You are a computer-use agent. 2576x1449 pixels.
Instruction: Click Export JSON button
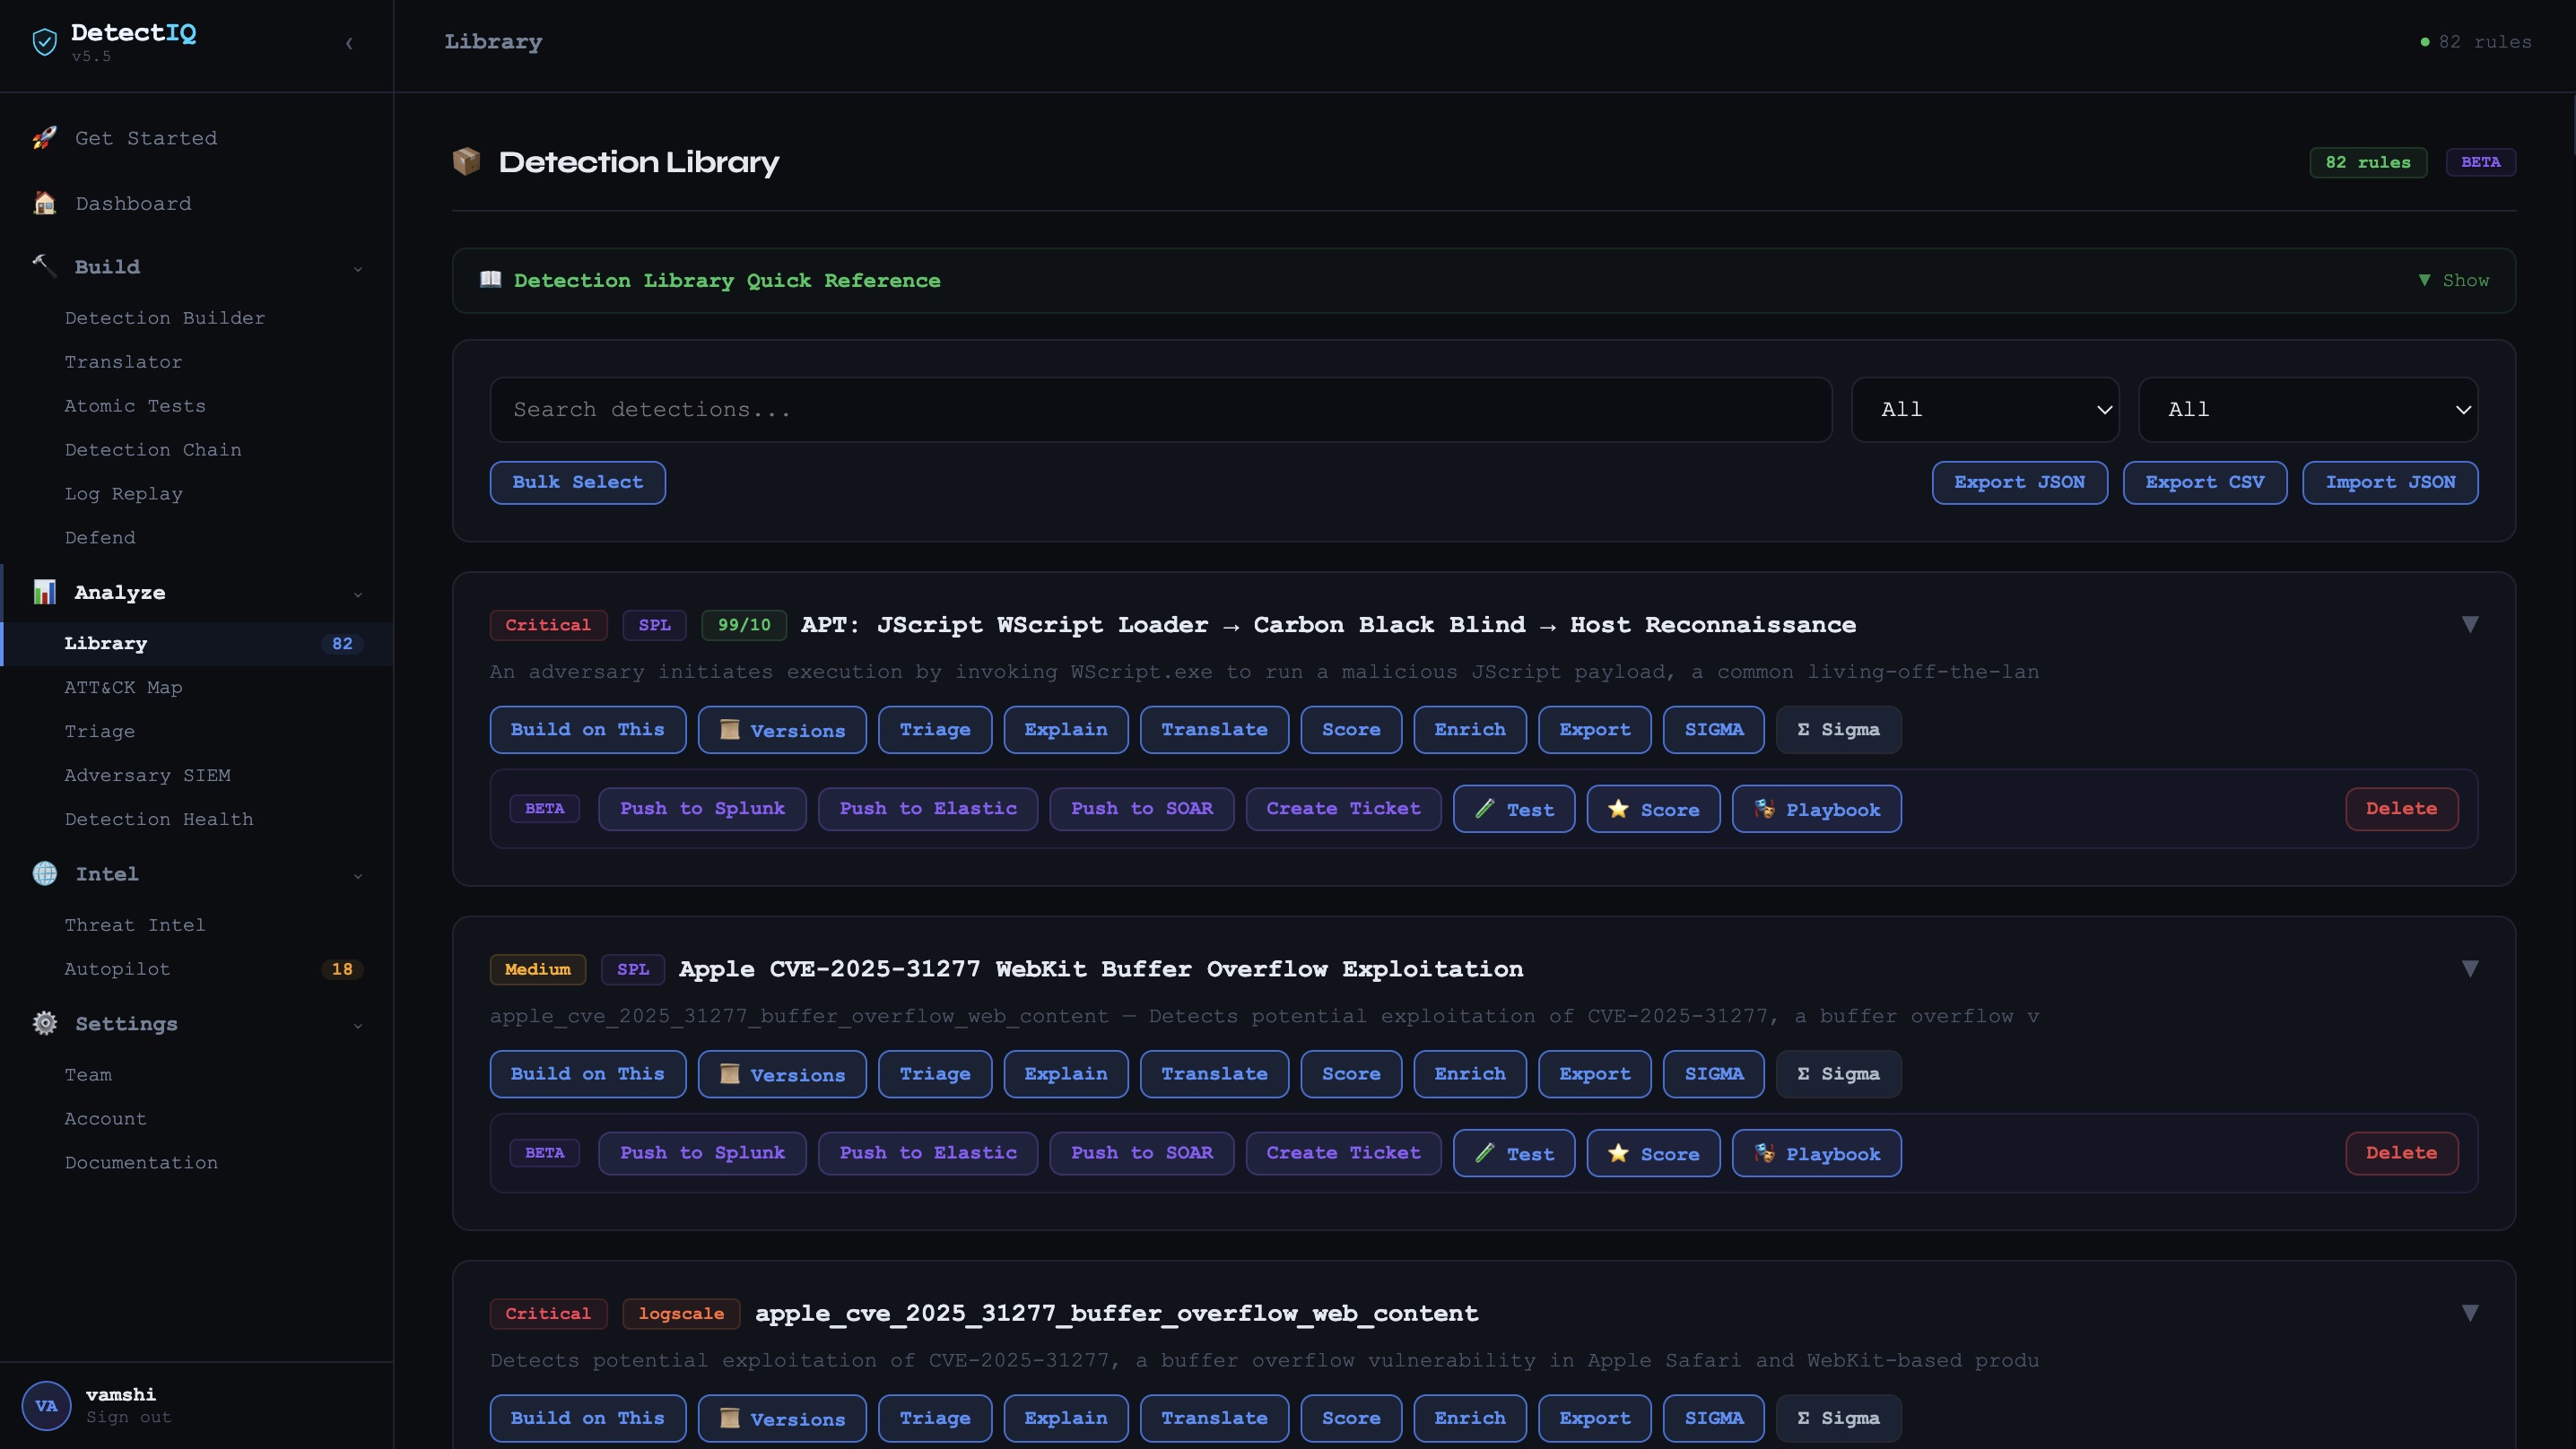2018,482
